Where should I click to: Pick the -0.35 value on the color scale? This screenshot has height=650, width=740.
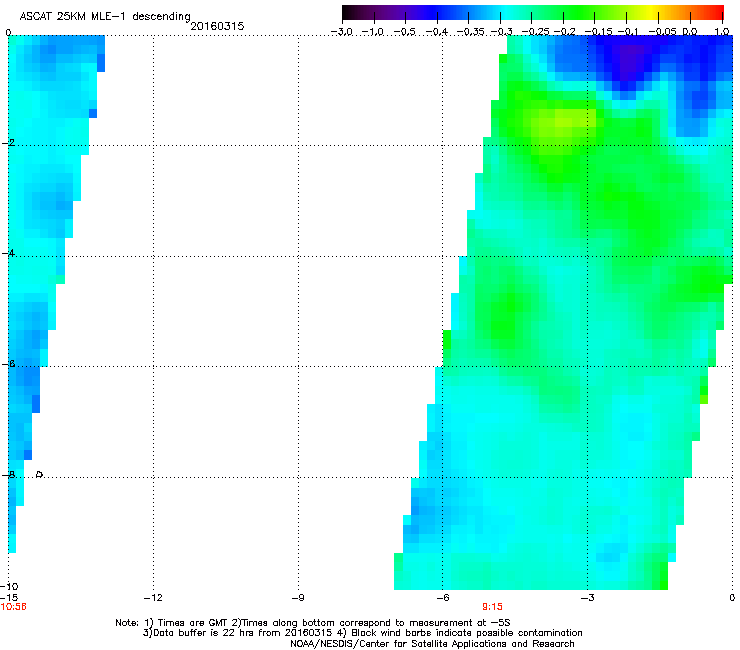tap(470, 32)
